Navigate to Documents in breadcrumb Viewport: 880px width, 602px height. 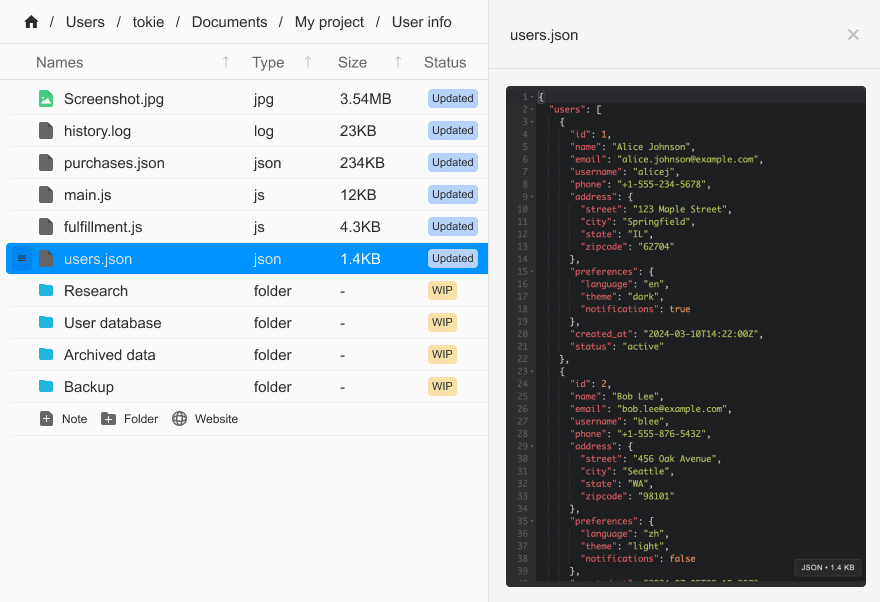(x=229, y=22)
